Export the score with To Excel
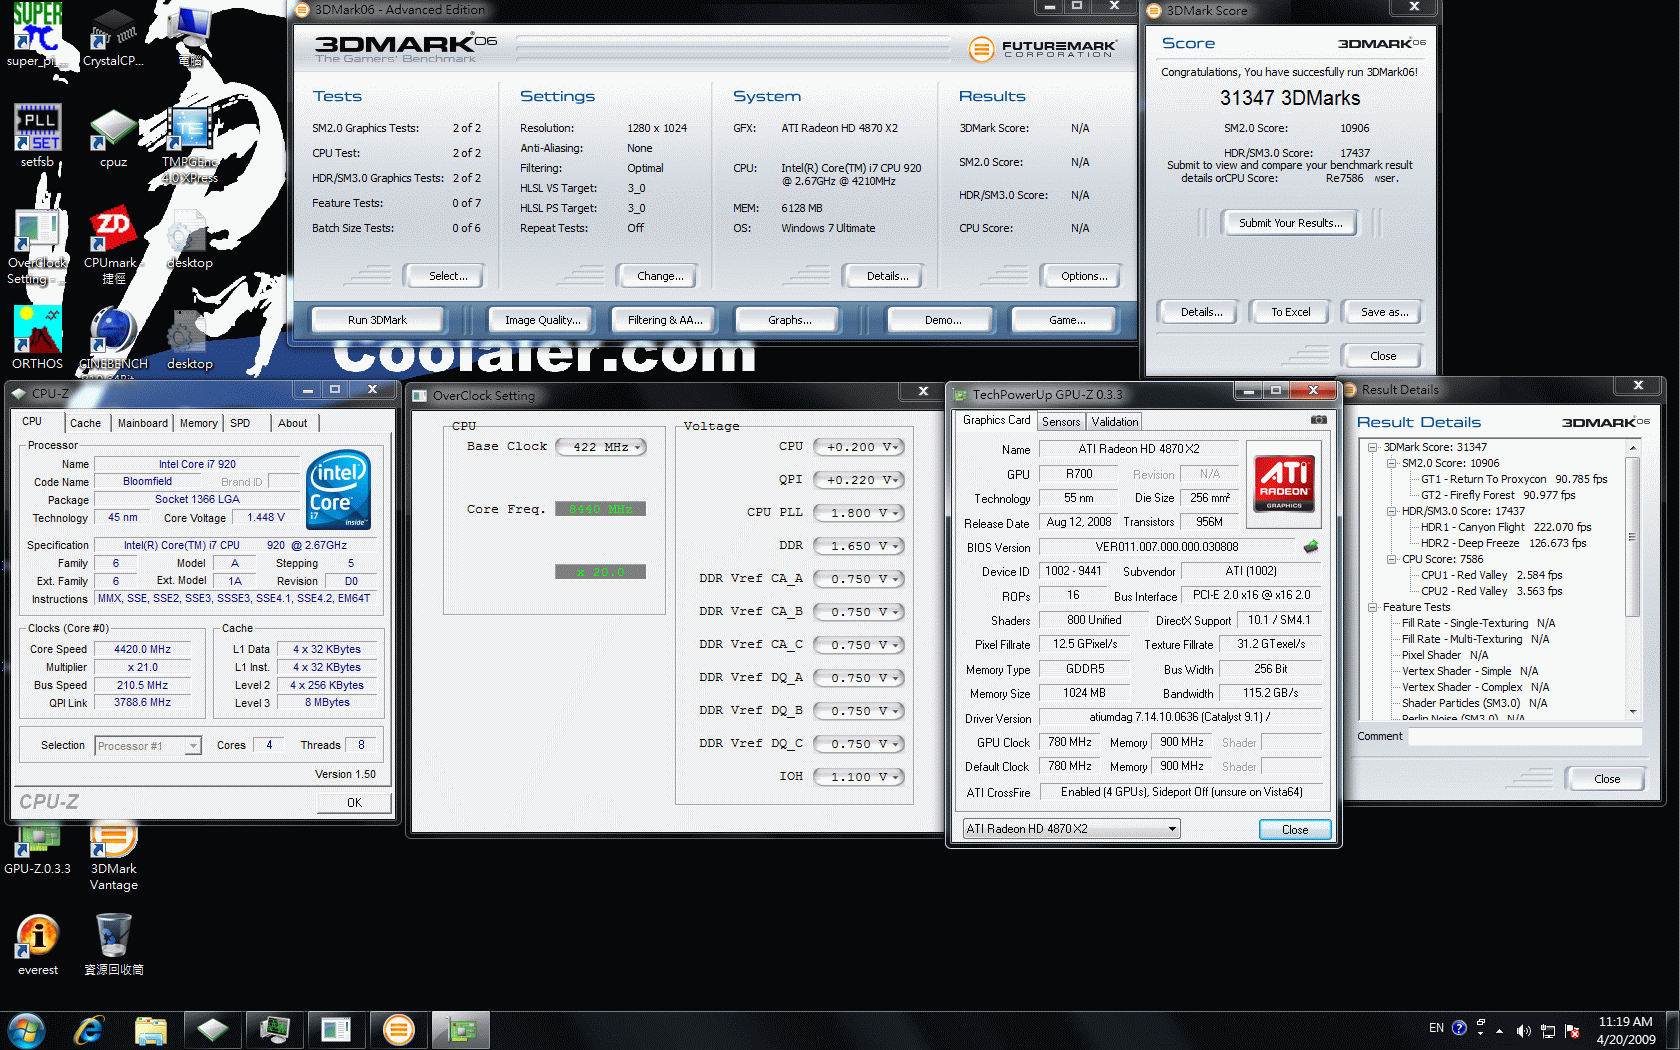 pyautogui.click(x=1291, y=312)
